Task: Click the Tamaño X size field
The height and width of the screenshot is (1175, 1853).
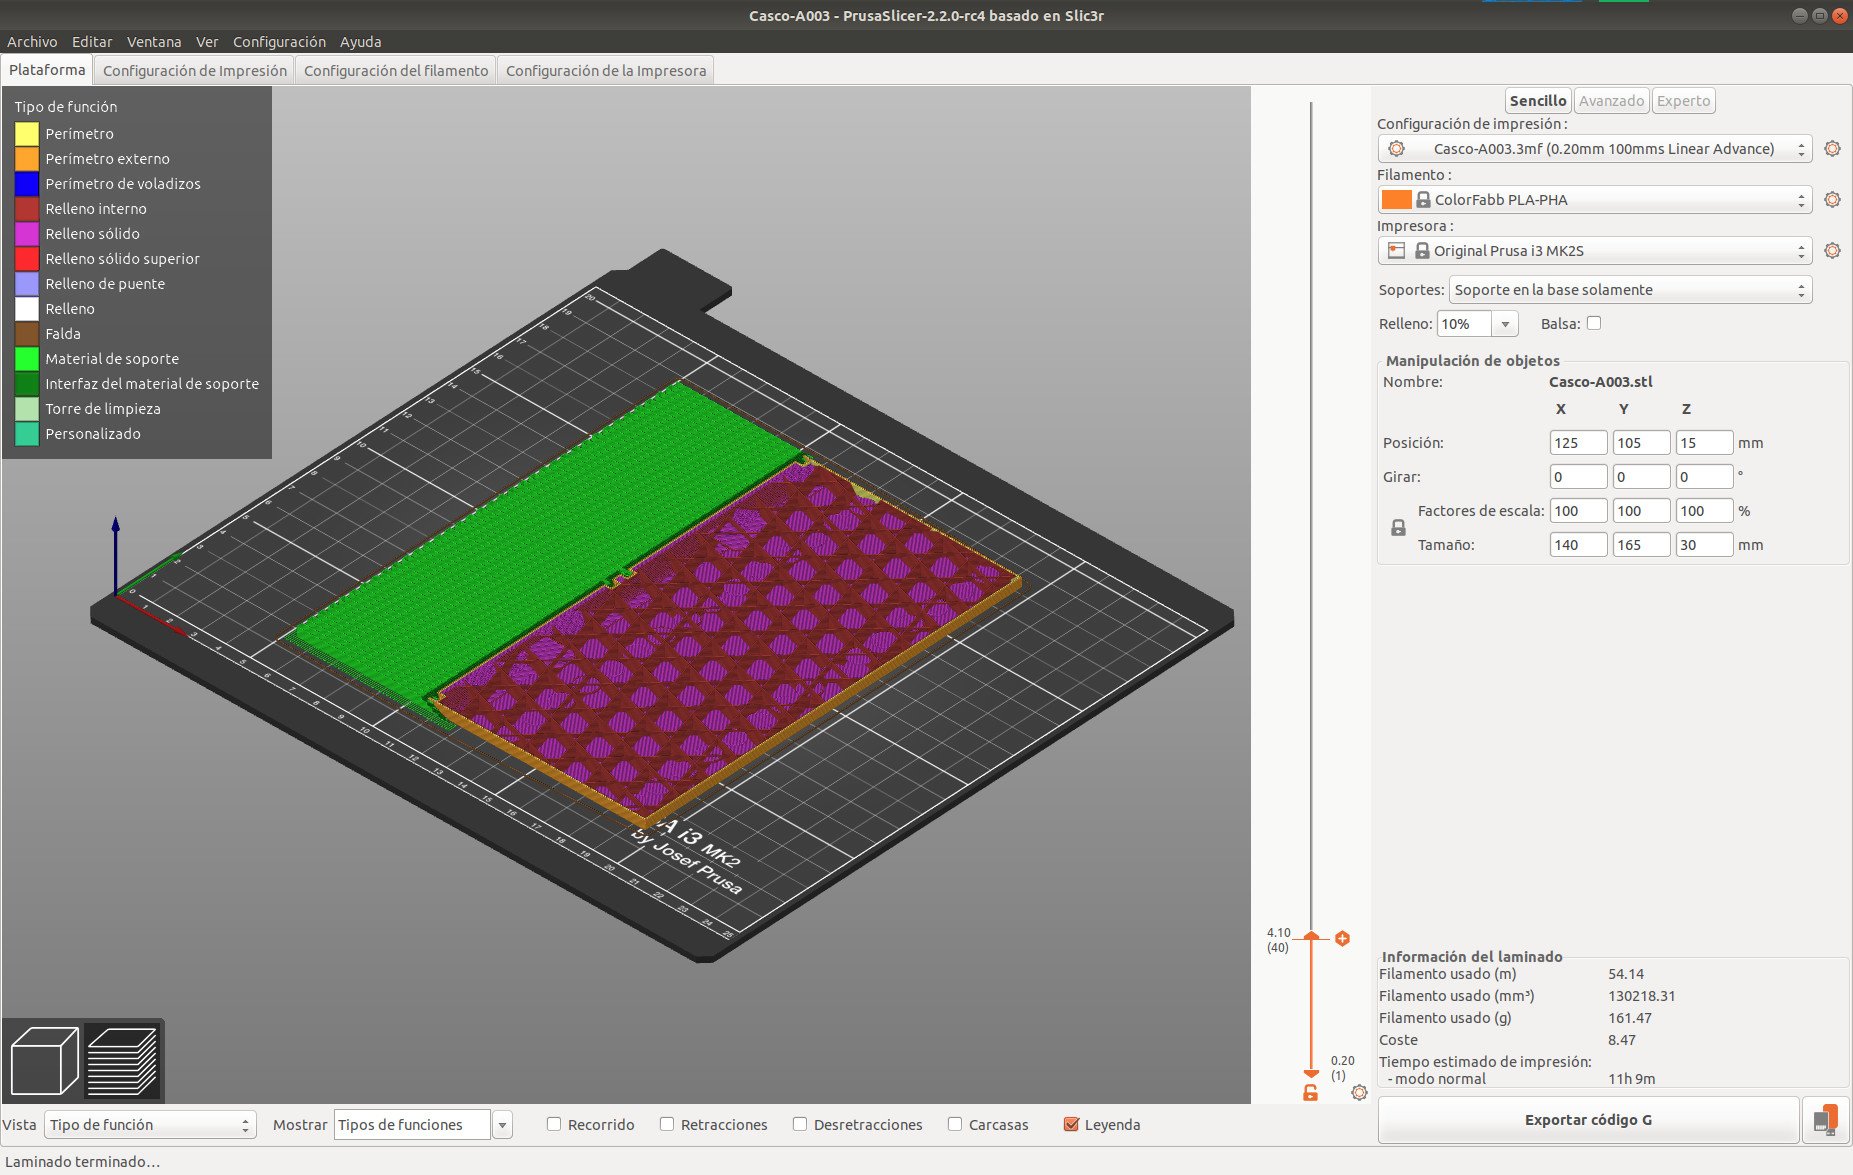Action: 1578,544
